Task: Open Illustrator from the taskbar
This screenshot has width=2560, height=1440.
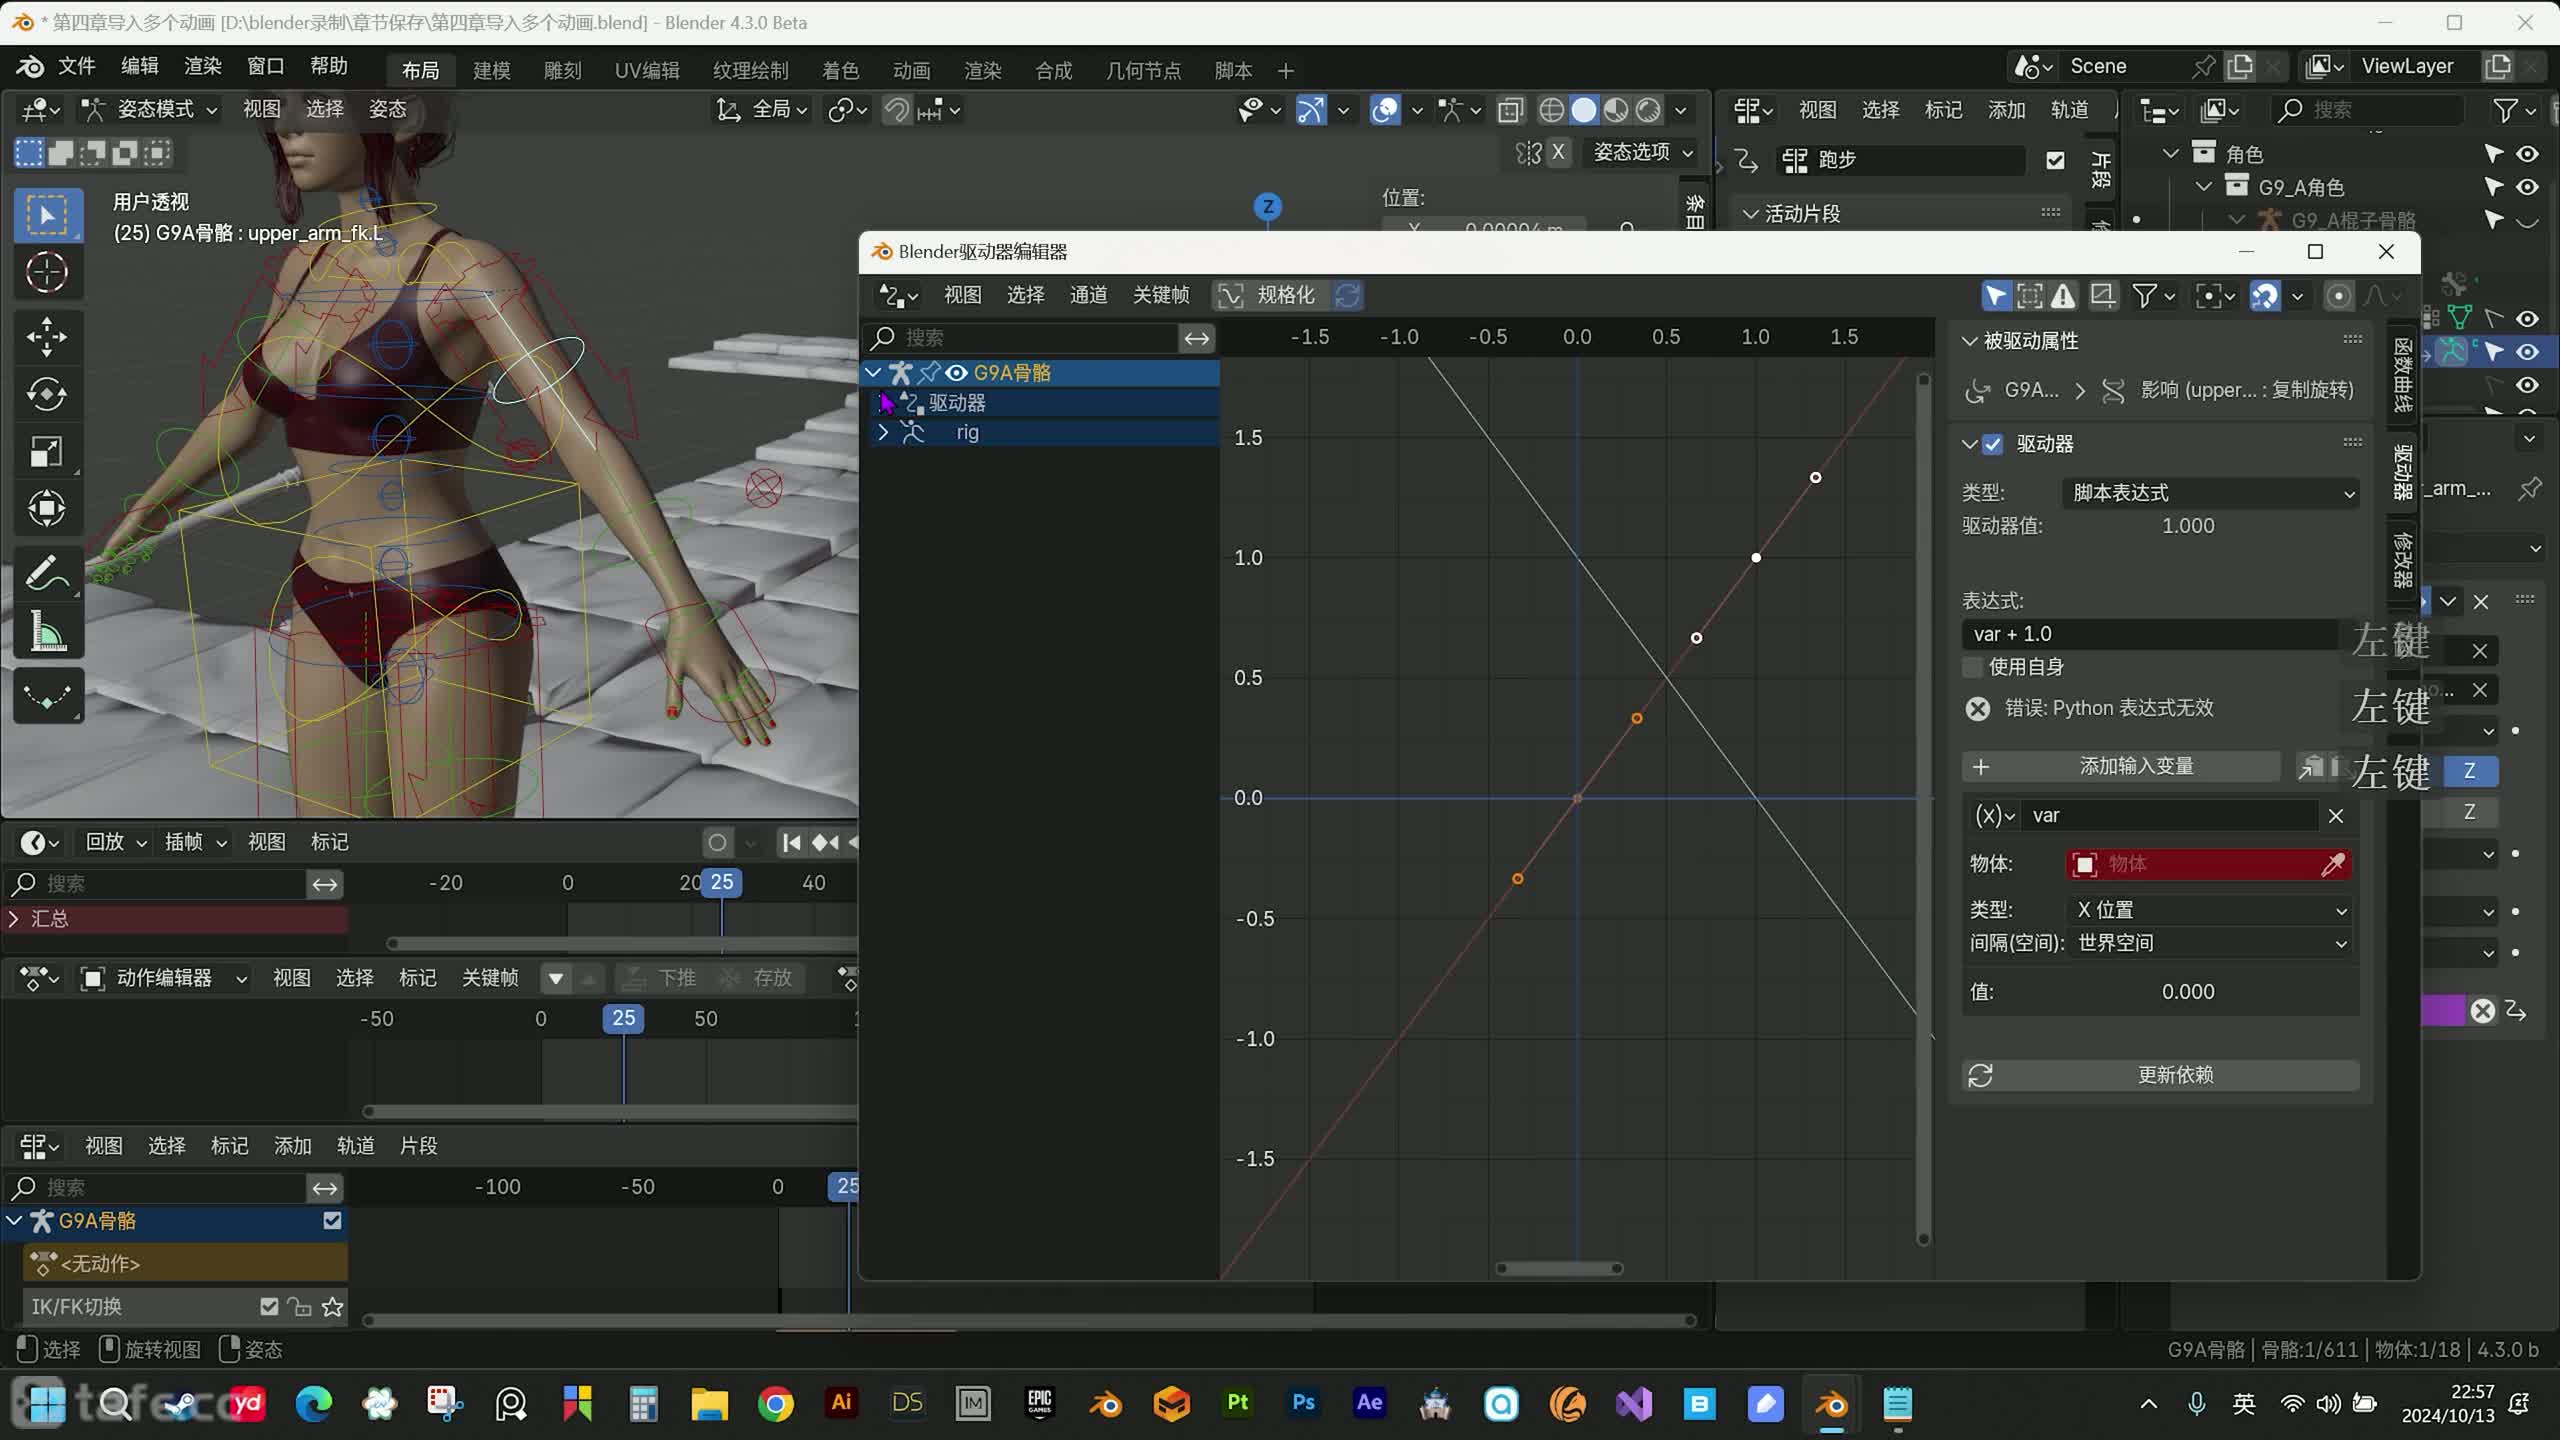Action: [x=841, y=1404]
